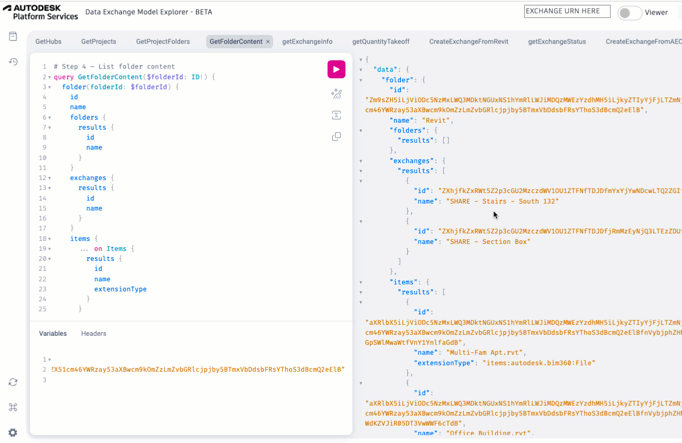Viewport: 682px width, 443px height.
Task: Collapse the "data" node in response
Action: tap(361, 70)
